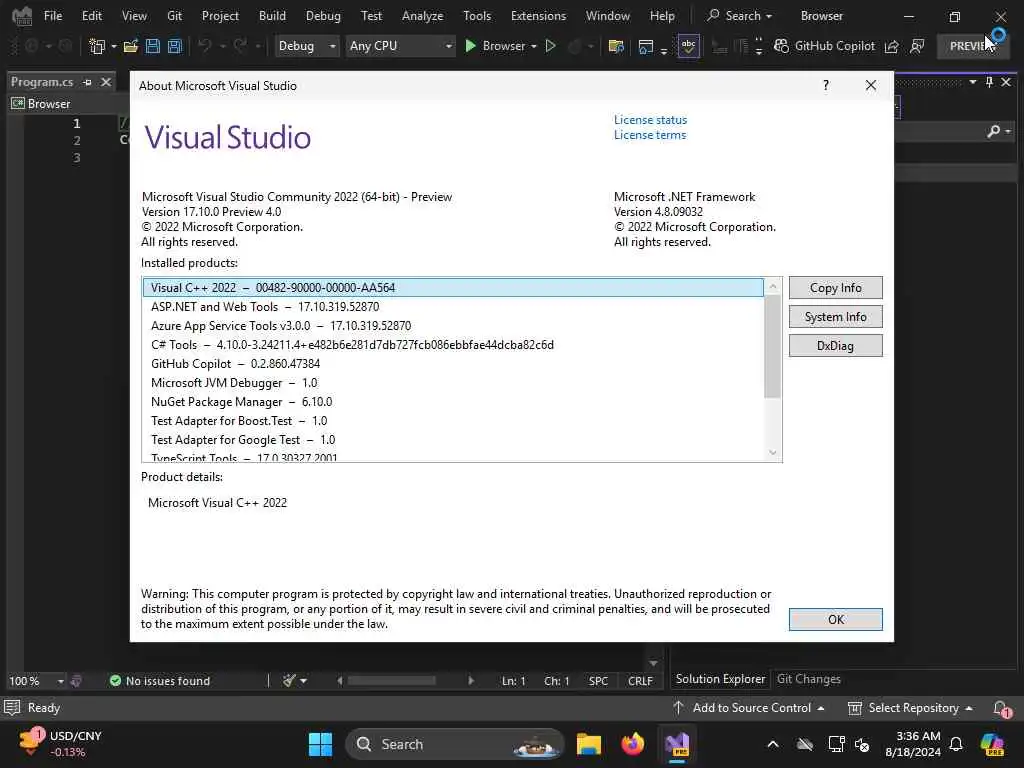Click the Save All toolbar icon
Viewport: 1024px width, 768px height.
point(174,46)
